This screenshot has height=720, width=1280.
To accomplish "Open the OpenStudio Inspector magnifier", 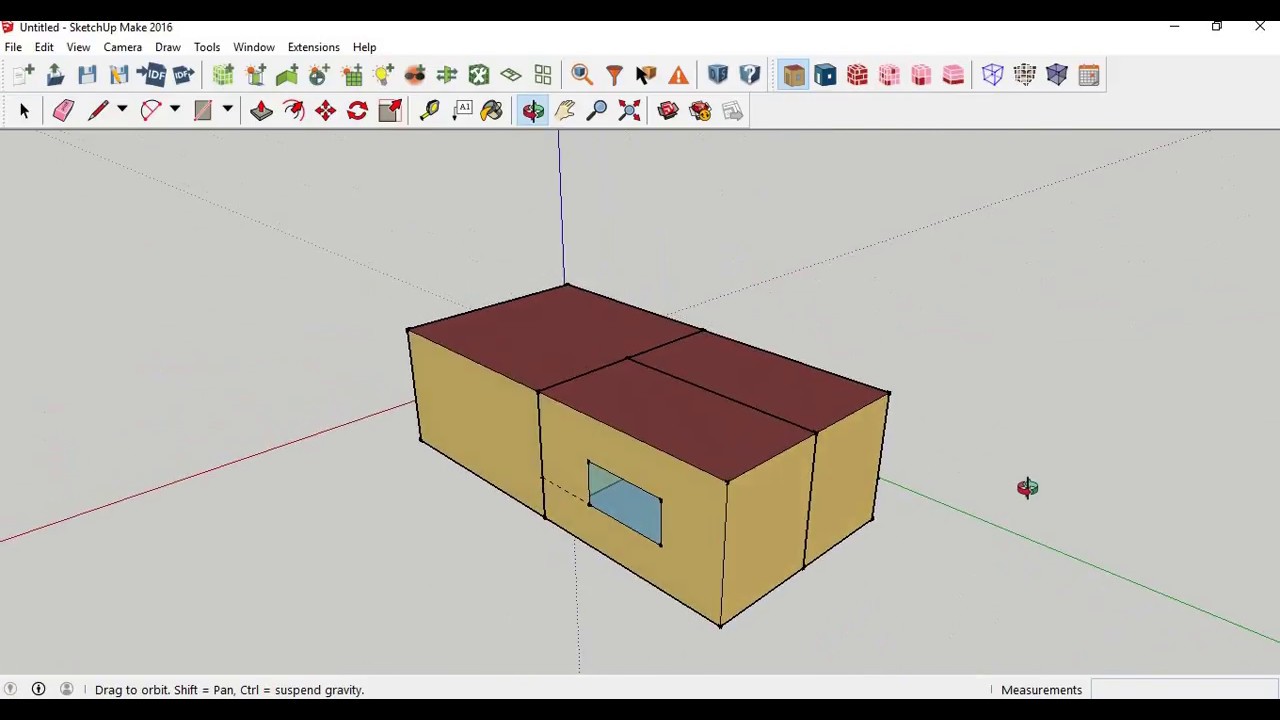I will pos(582,75).
